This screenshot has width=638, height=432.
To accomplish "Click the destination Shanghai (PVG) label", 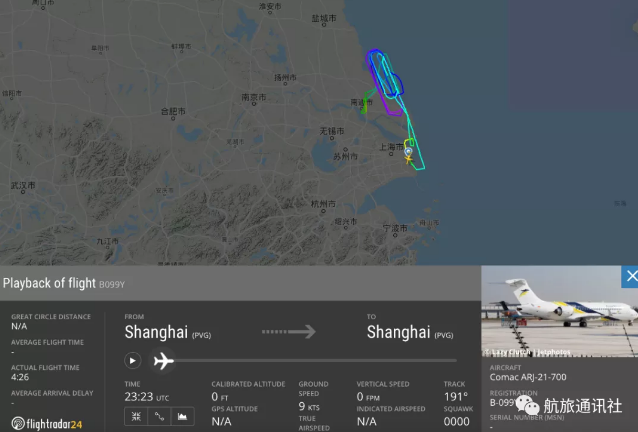I will tap(410, 333).
